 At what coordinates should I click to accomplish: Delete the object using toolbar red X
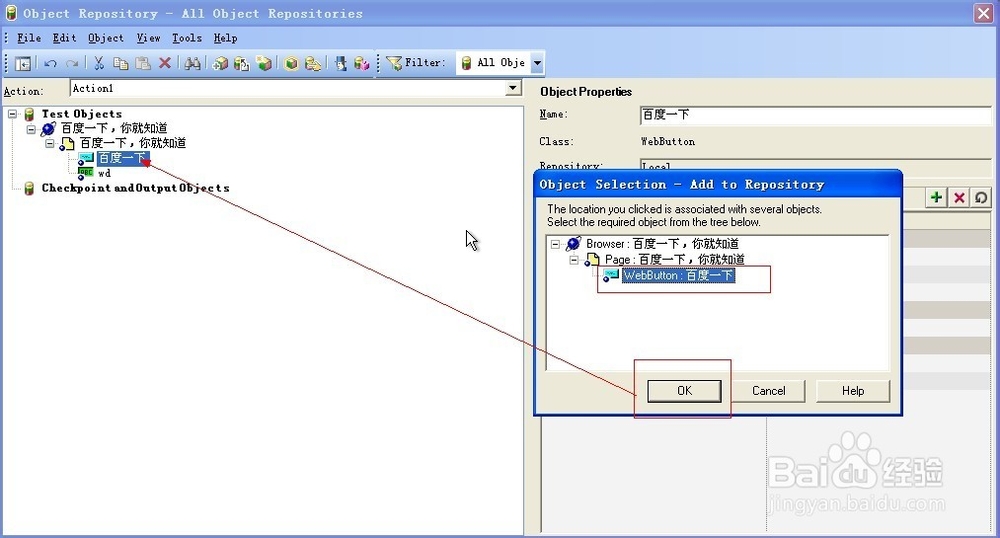coord(165,62)
